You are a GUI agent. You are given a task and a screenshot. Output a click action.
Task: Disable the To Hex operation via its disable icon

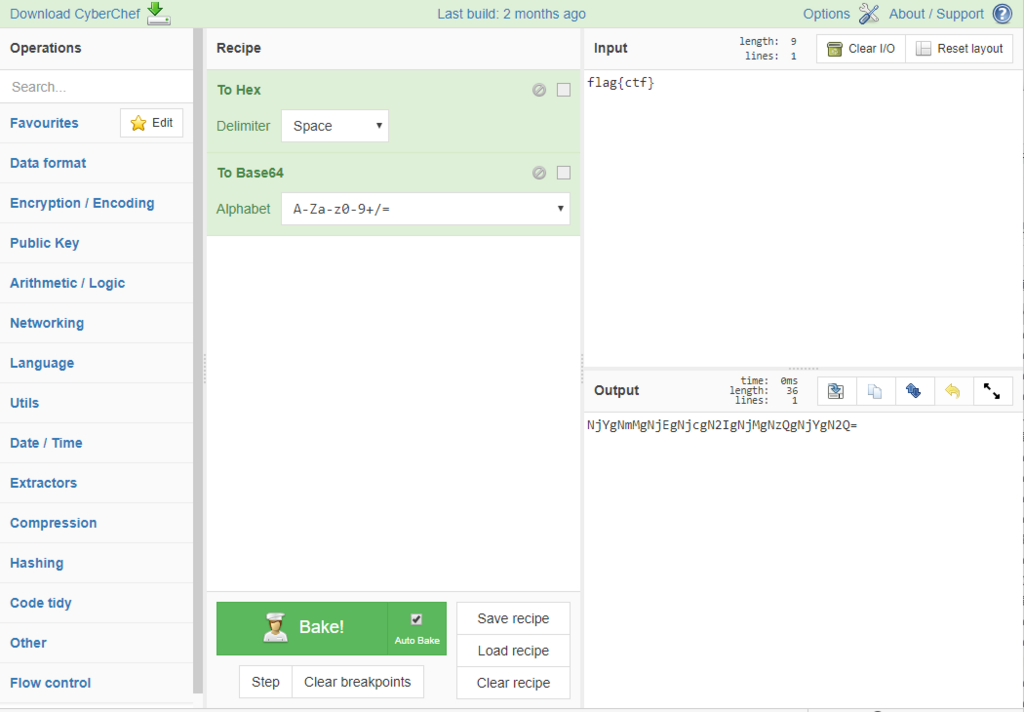pyautogui.click(x=539, y=90)
